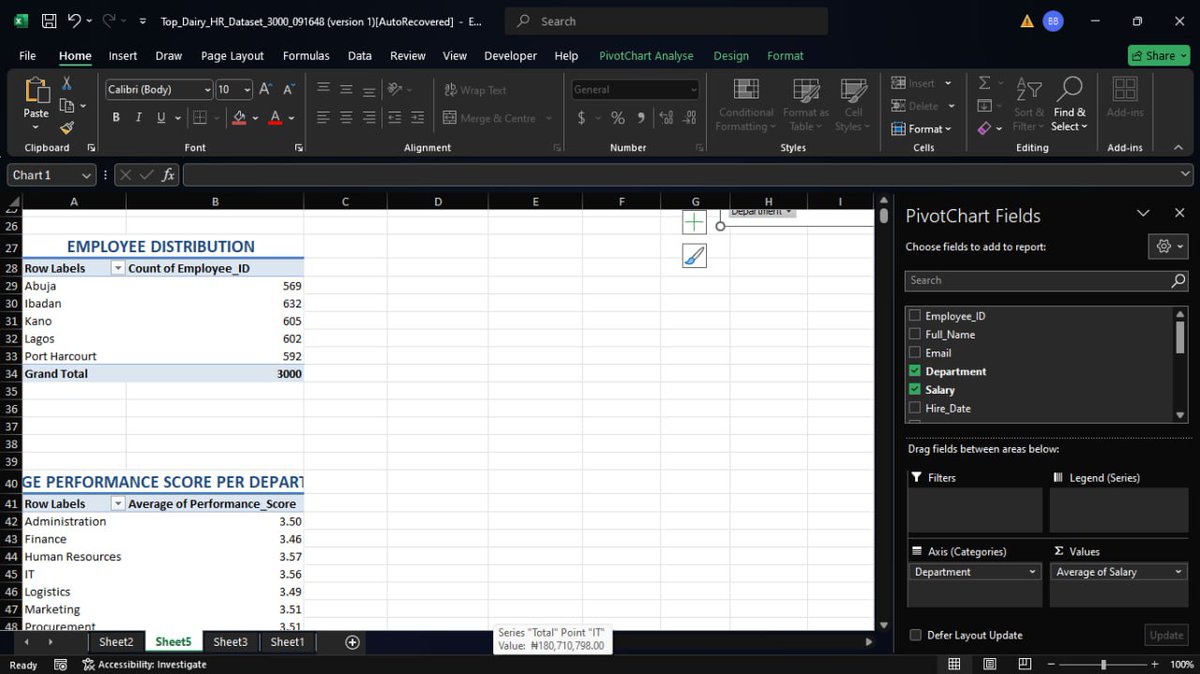Click Decrease Font Size icon

[x=289, y=89]
